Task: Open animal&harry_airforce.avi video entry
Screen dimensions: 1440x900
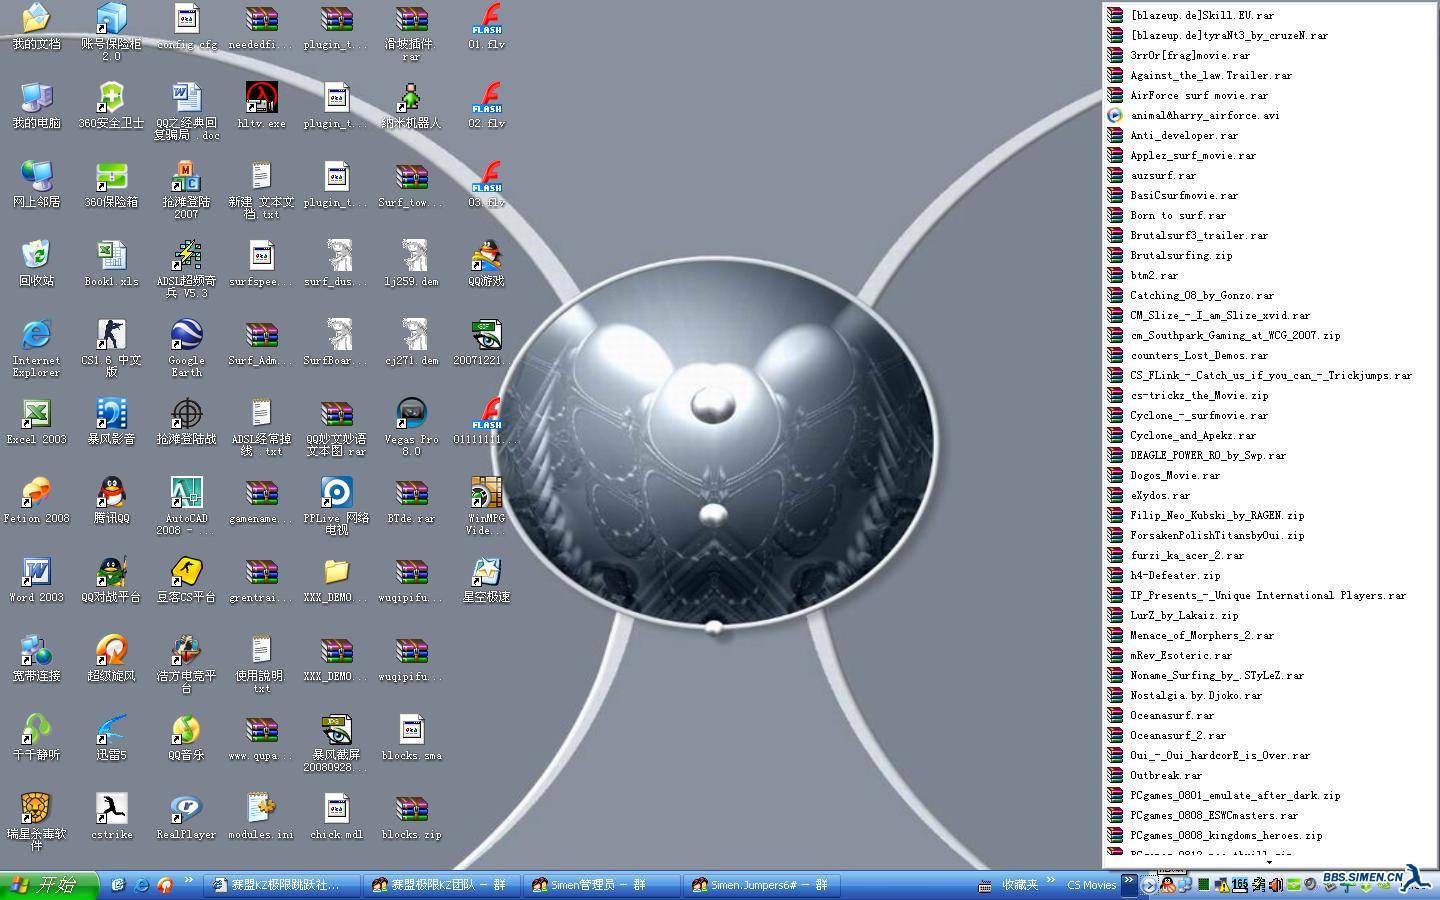Action: pyautogui.click(x=1268, y=115)
